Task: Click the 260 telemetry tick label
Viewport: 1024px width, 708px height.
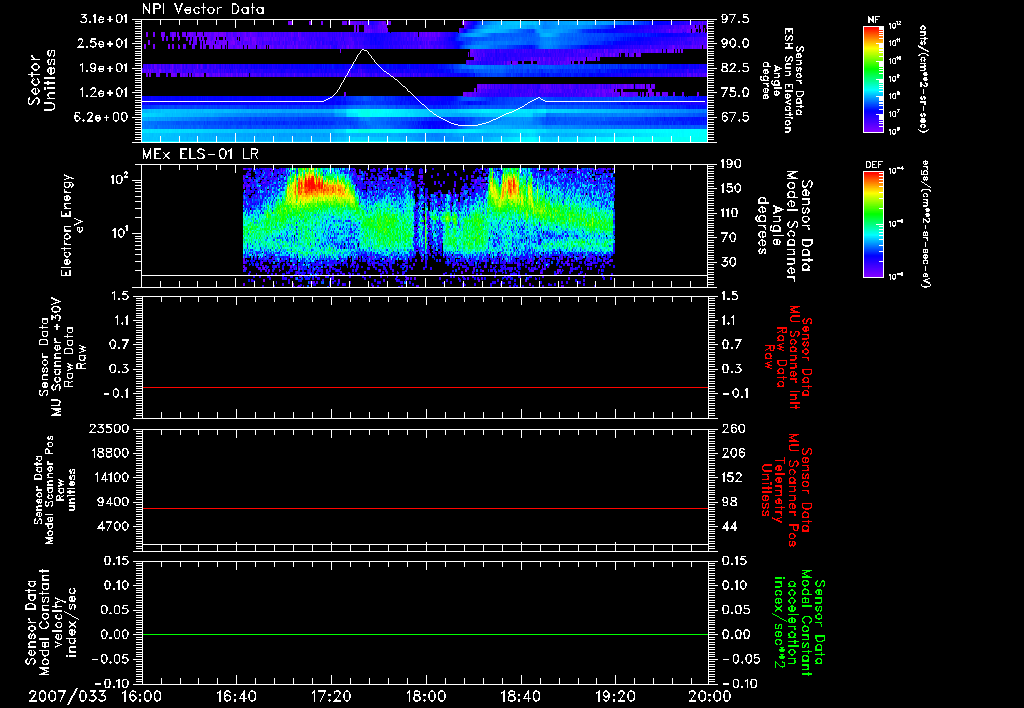Action: pos(731,428)
